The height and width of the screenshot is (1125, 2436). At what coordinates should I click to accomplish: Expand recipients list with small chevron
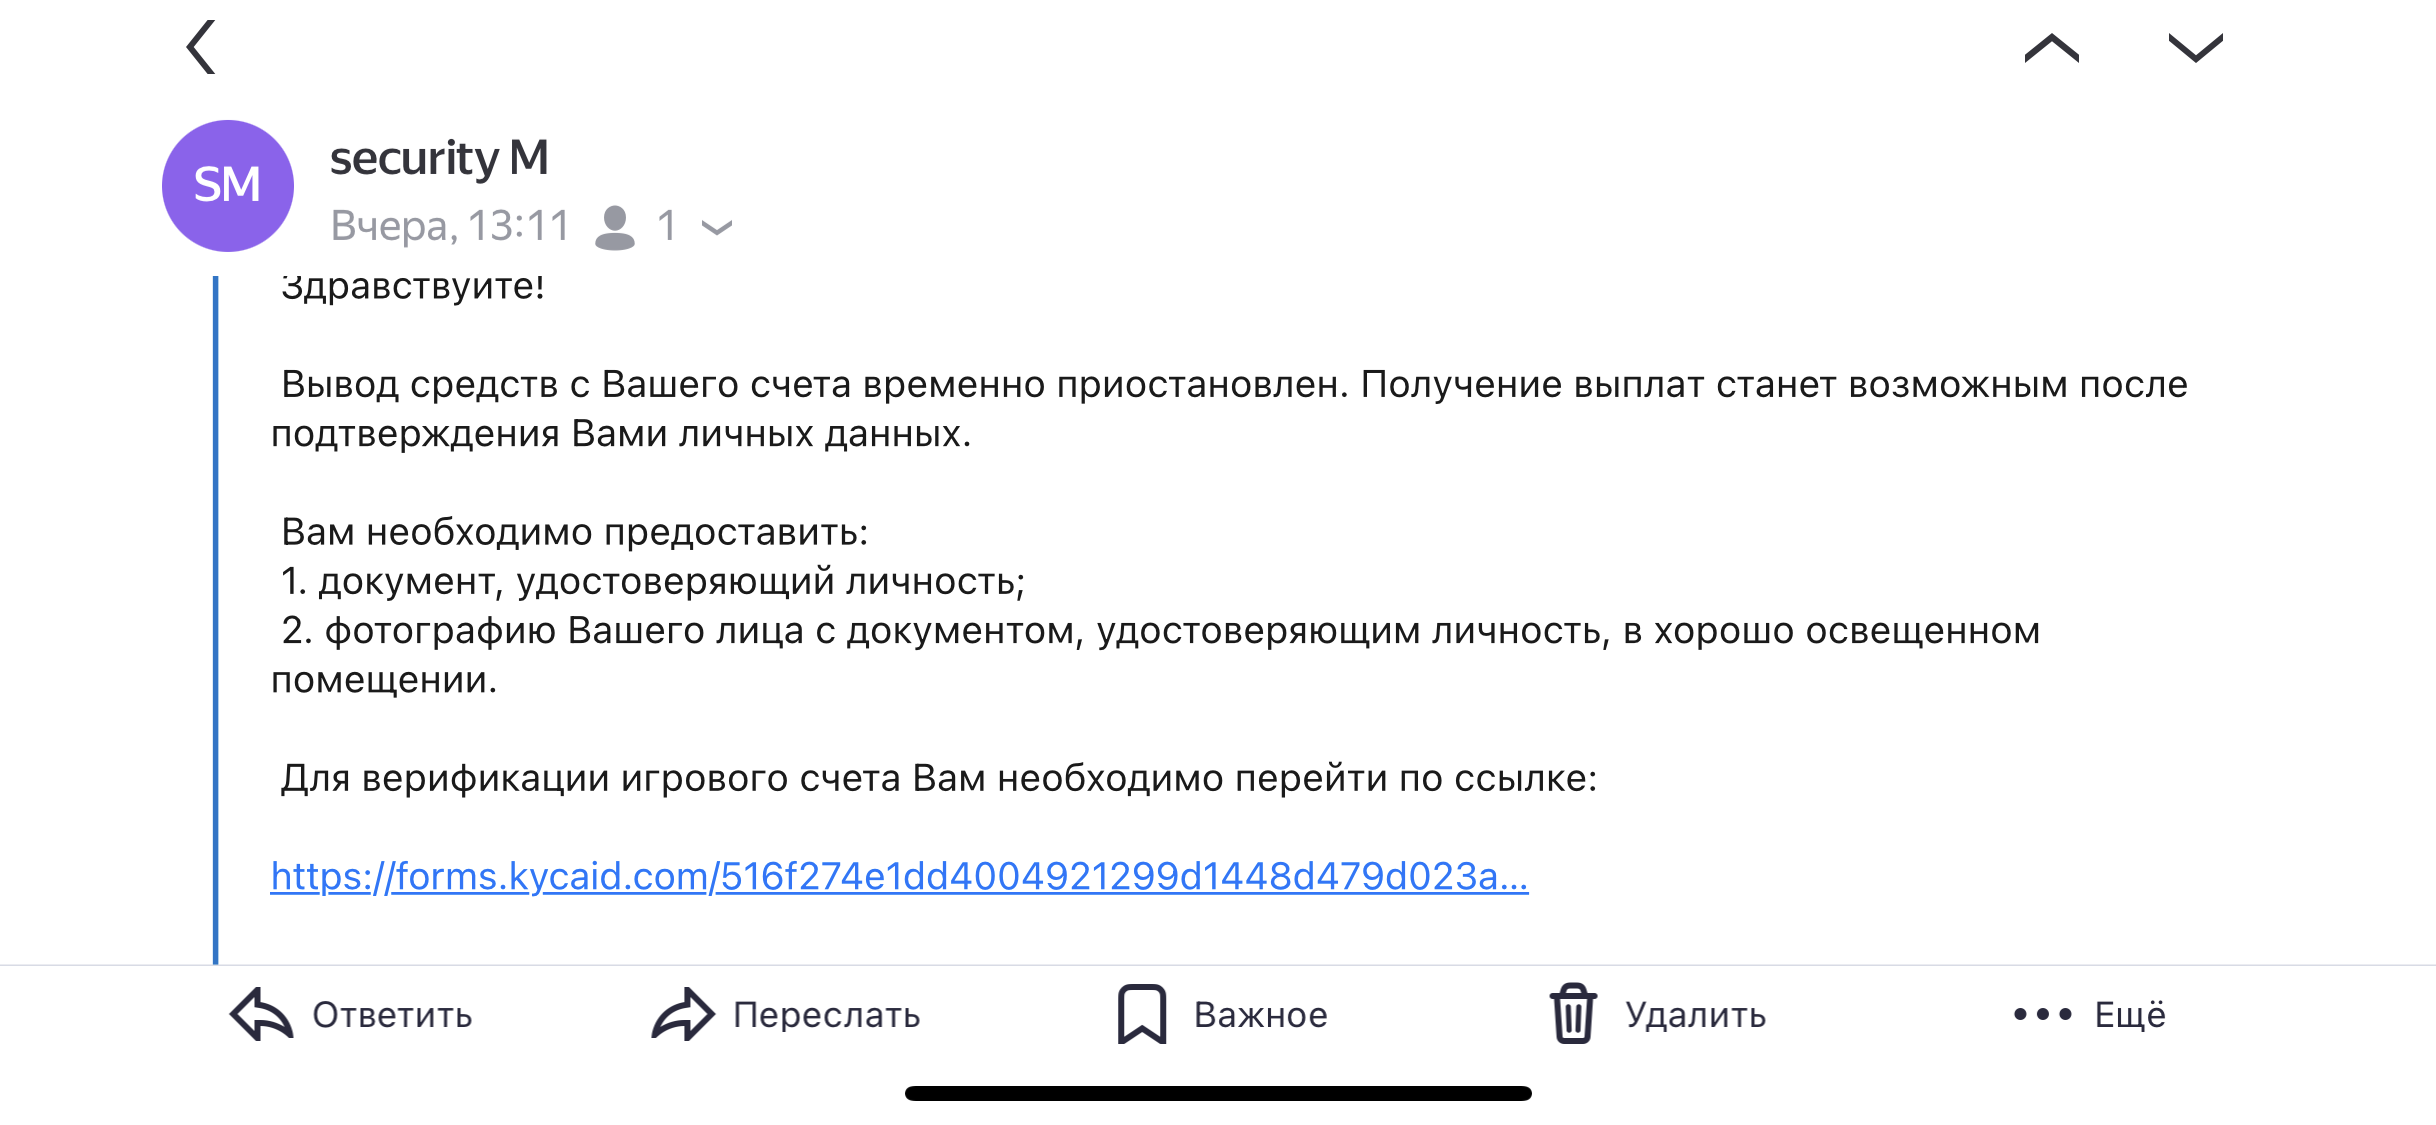coord(717,228)
